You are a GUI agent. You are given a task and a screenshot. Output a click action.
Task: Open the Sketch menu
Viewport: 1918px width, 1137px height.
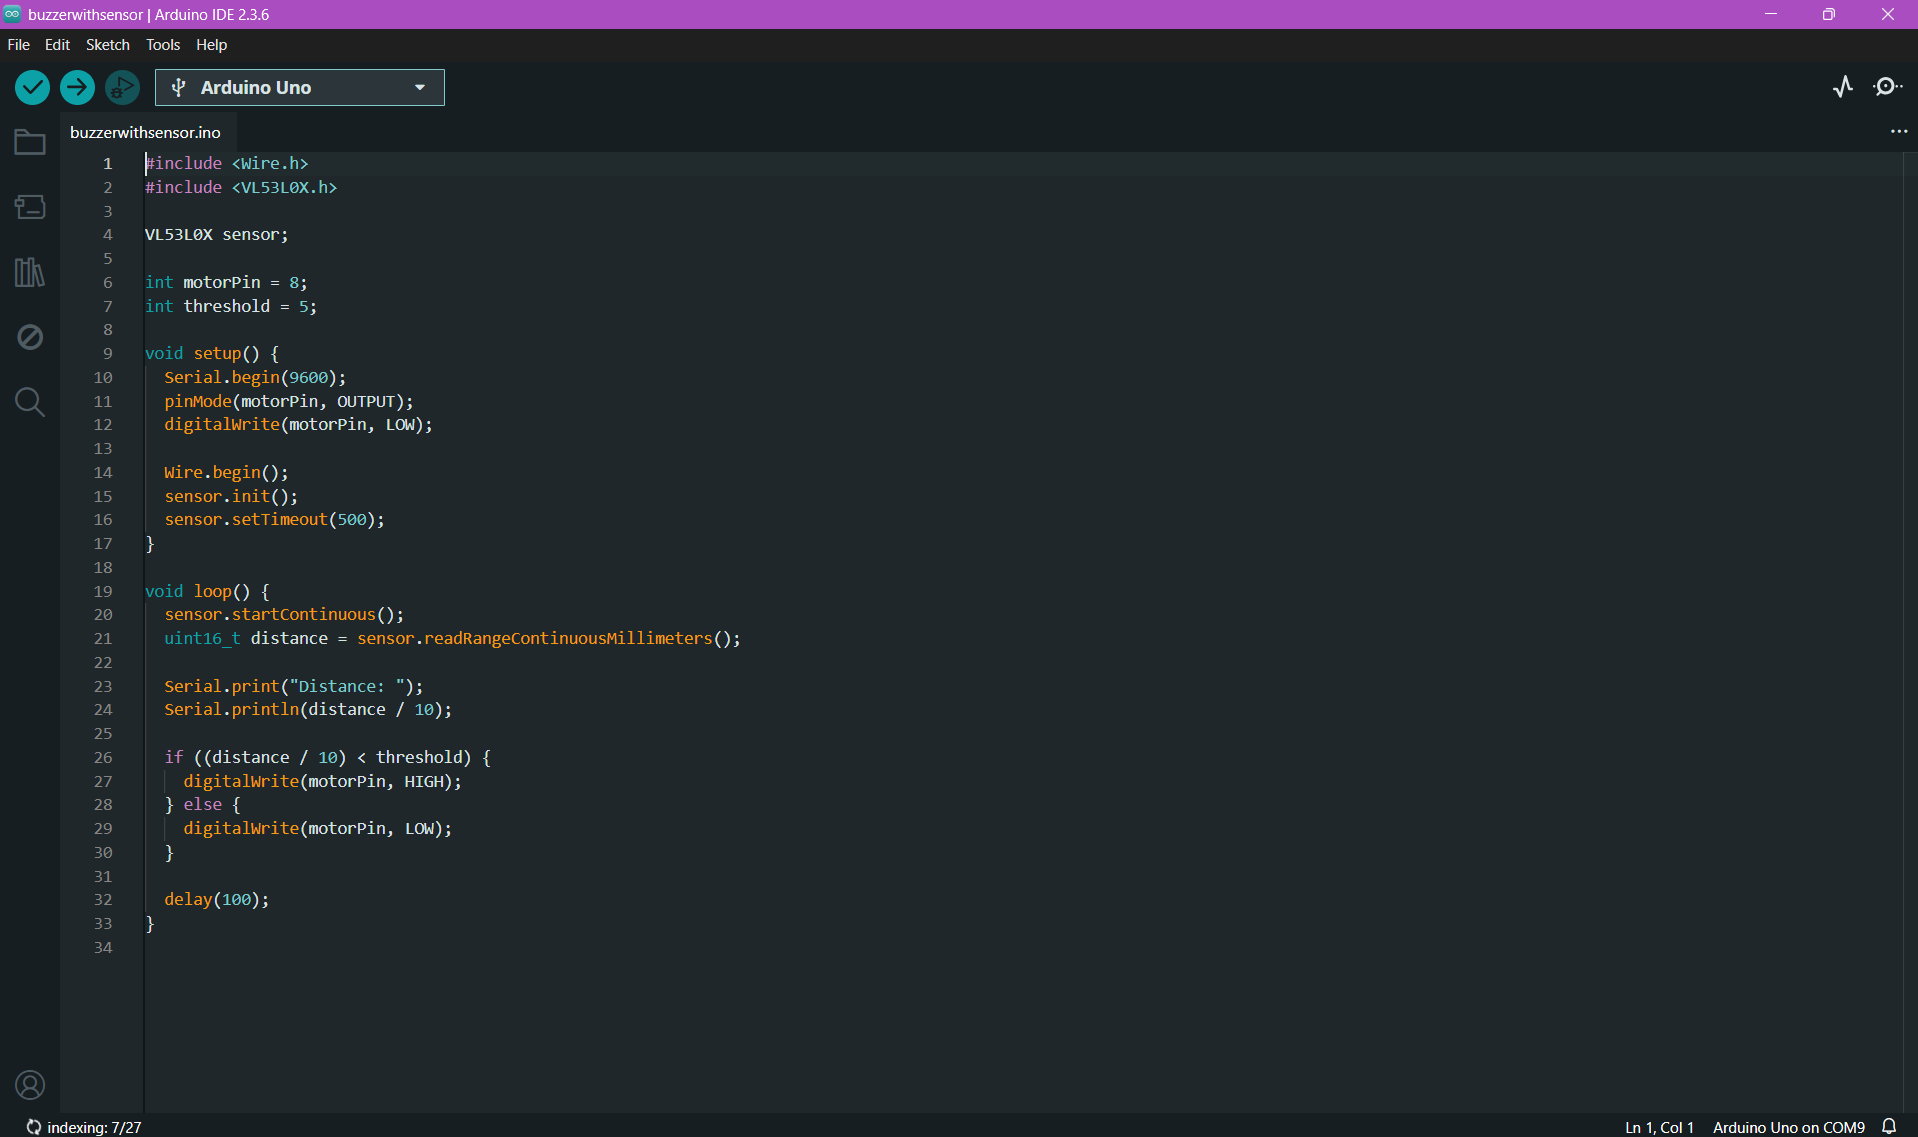[x=107, y=45]
